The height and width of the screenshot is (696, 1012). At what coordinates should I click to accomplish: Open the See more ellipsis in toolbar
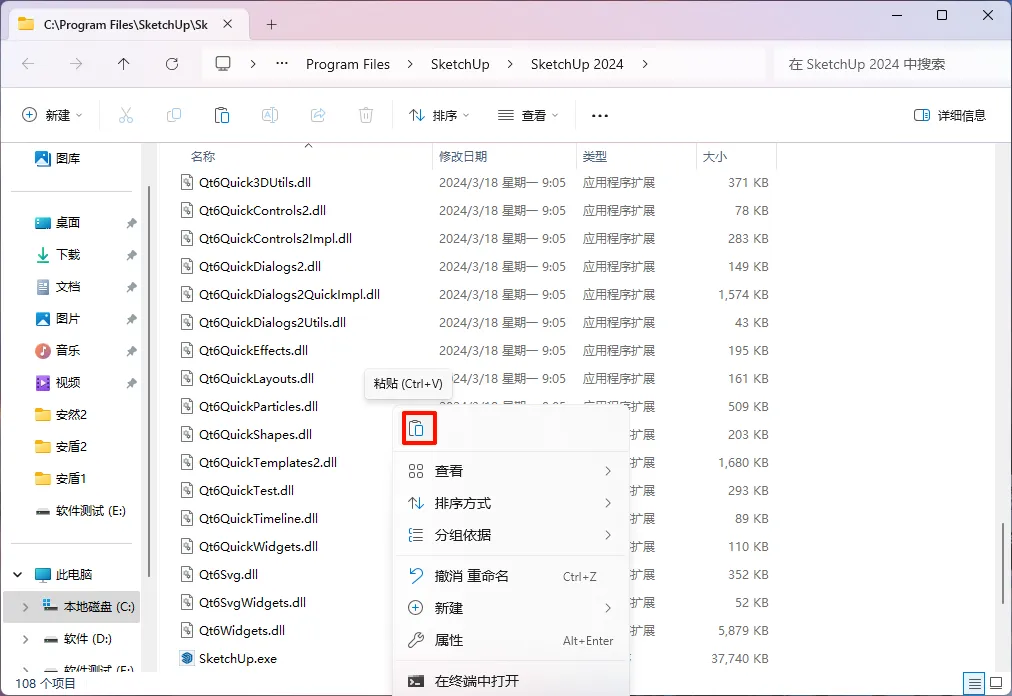click(600, 116)
